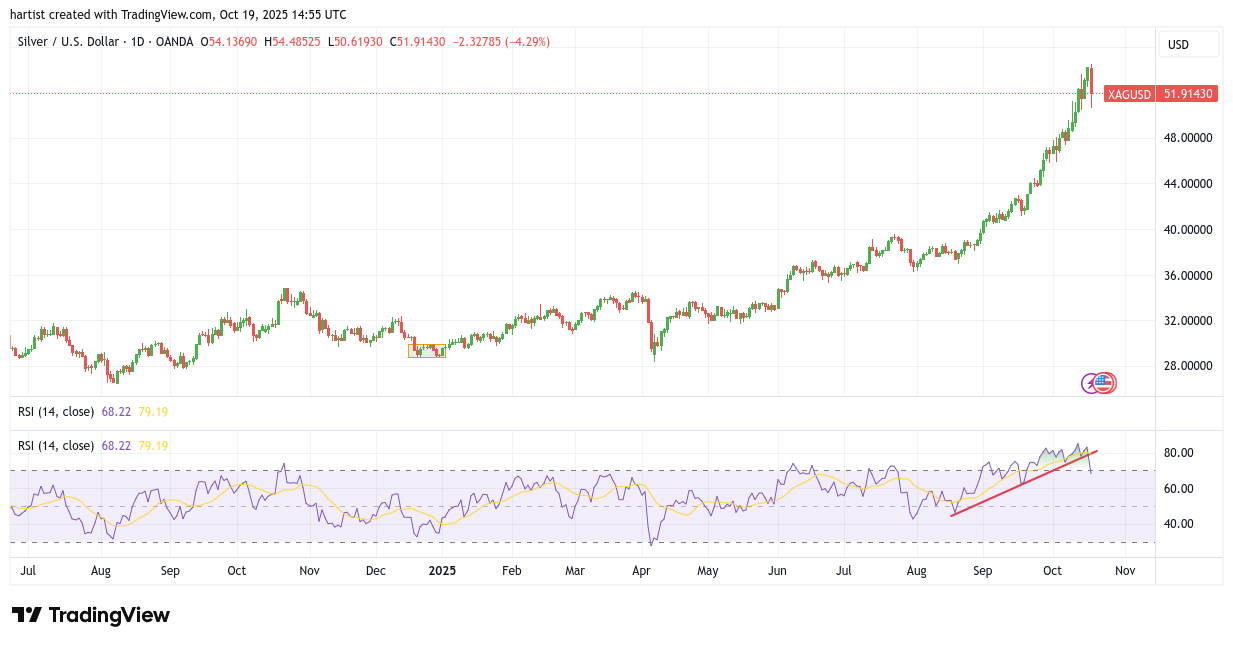
Task: Click the OANDA data source label
Action: click(174, 42)
